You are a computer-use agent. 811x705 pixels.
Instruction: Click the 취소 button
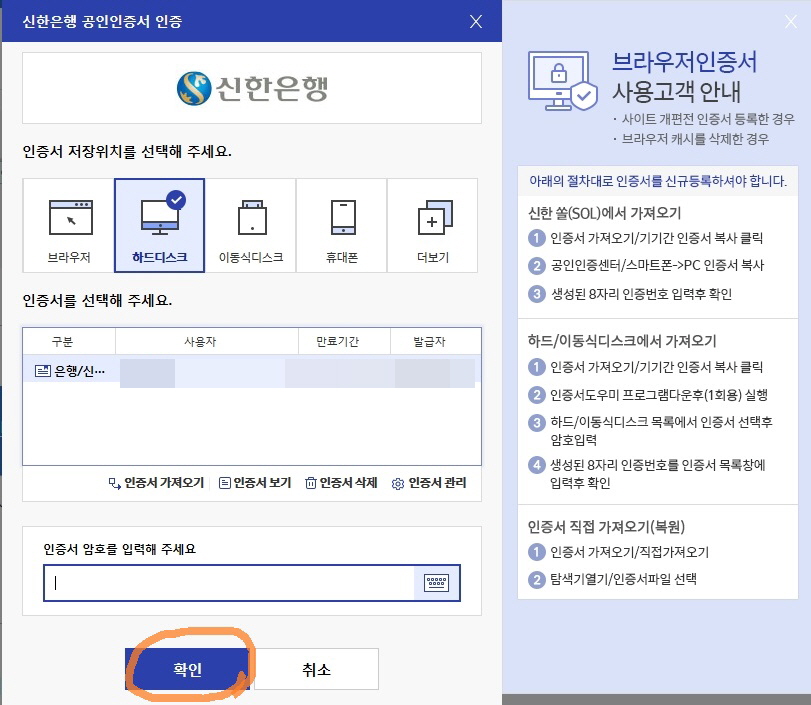(316, 669)
